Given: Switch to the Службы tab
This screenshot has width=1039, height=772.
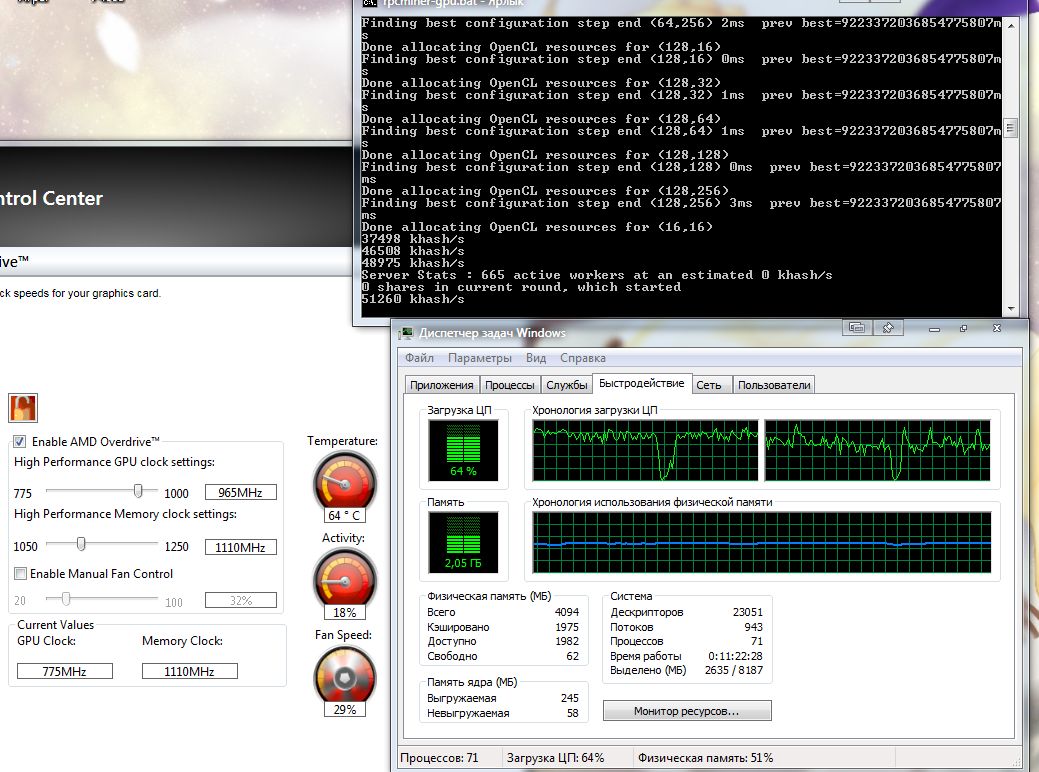Looking at the screenshot, I should coord(567,385).
